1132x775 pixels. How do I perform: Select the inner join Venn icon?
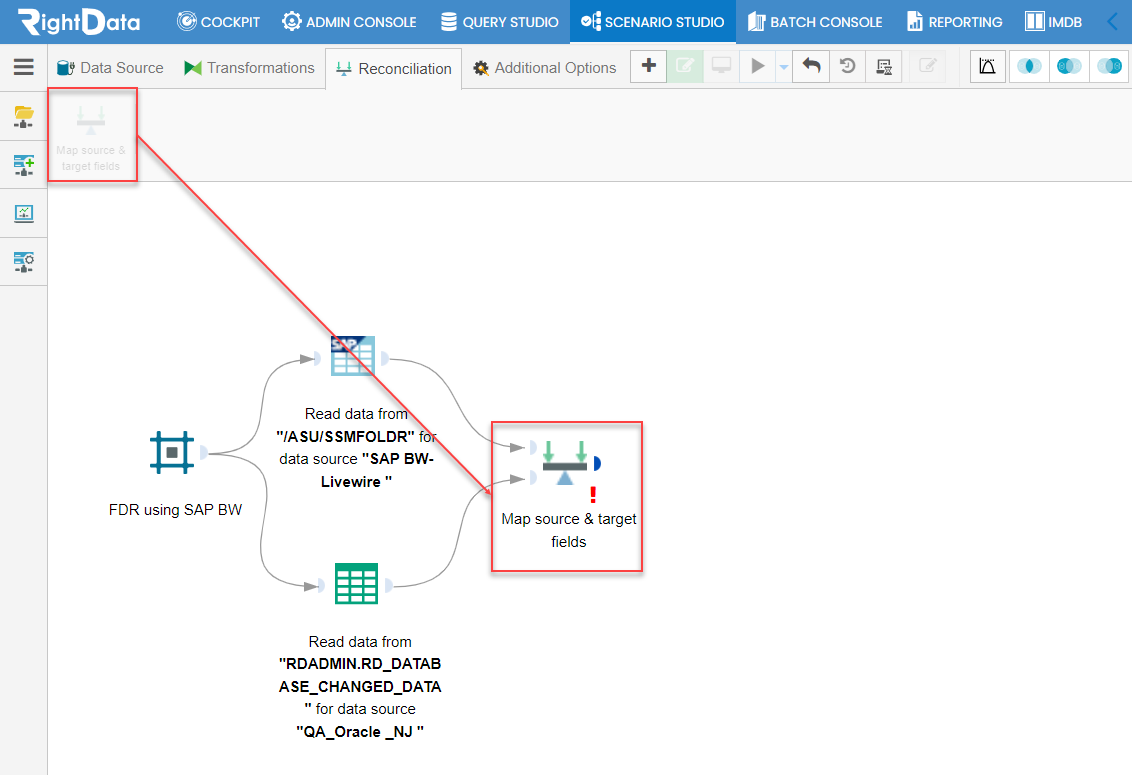pos(1029,66)
